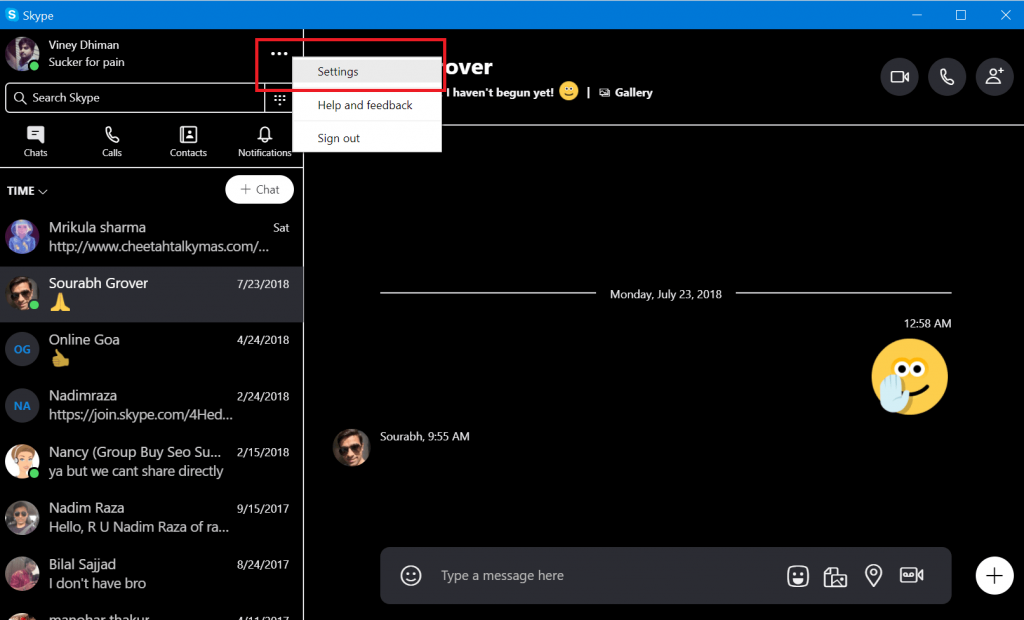Open the Nadimraza conversation
This screenshot has height=620, width=1024.
pos(152,406)
